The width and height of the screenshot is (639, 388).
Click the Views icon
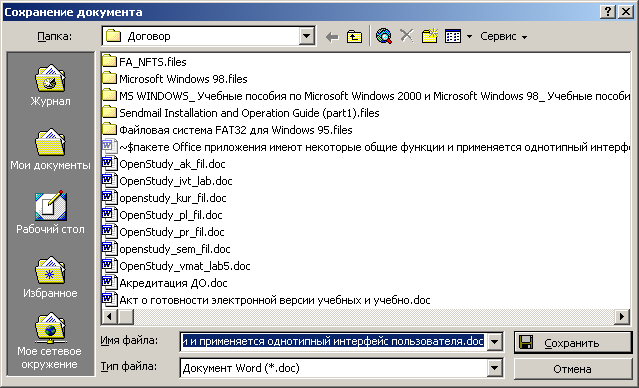point(453,36)
